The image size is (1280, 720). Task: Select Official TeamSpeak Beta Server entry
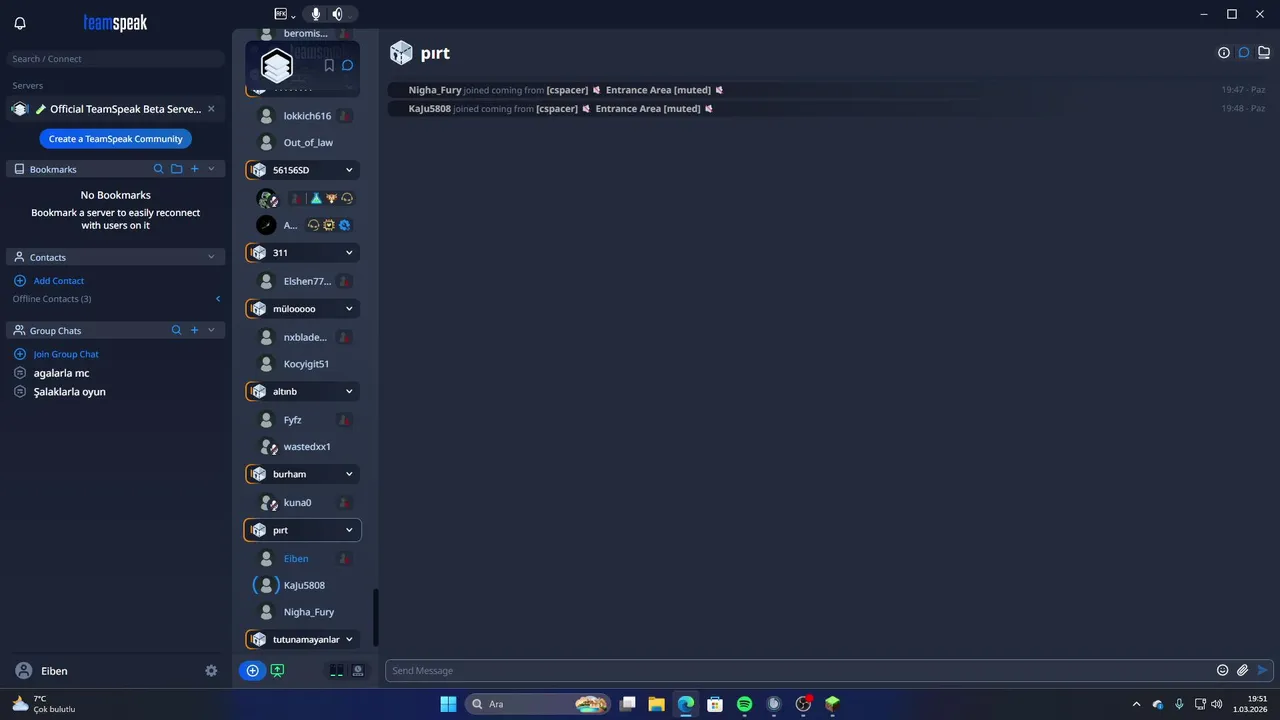(x=115, y=109)
